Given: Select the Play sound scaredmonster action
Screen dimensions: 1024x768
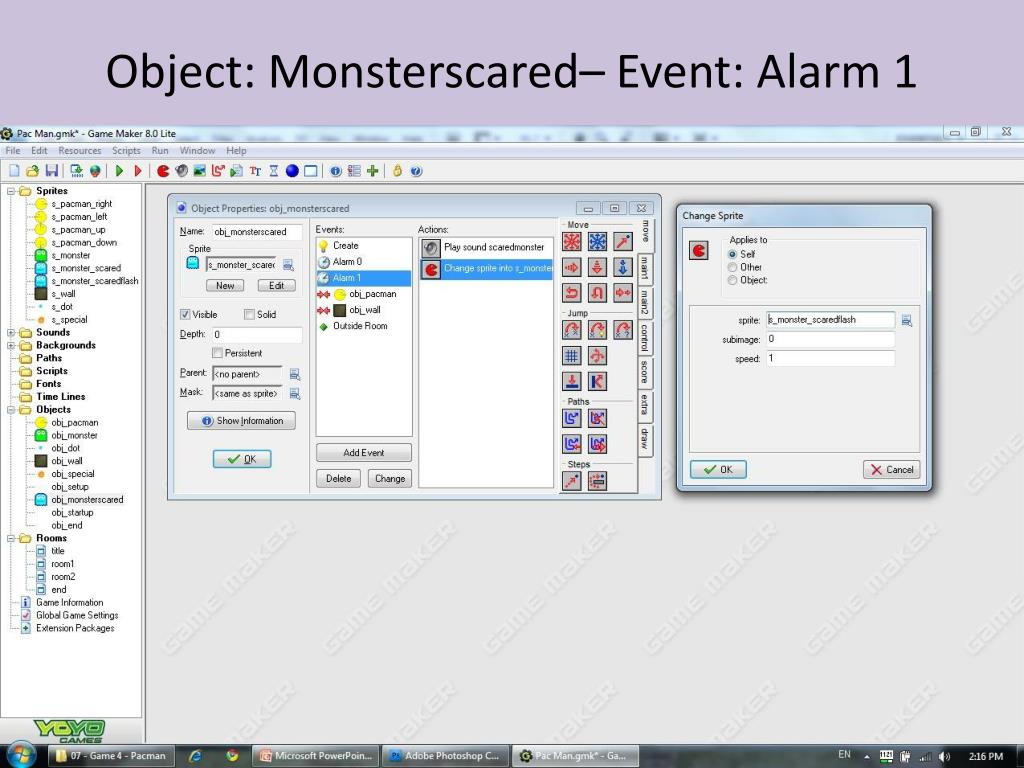Looking at the screenshot, I should tap(486, 248).
